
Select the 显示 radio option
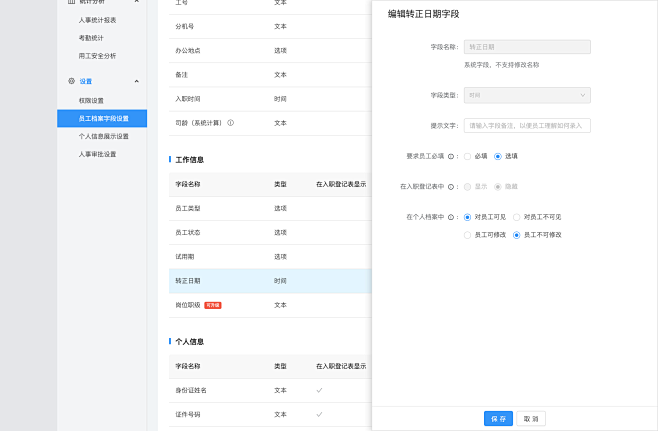tap(467, 187)
